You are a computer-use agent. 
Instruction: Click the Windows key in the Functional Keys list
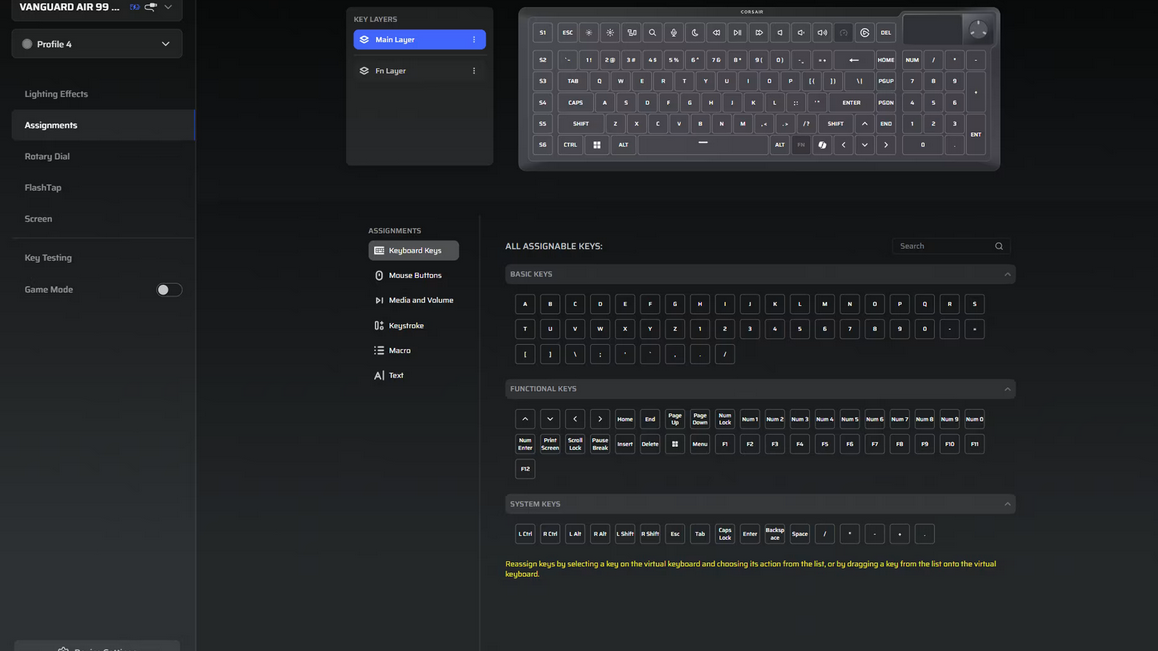click(x=675, y=444)
